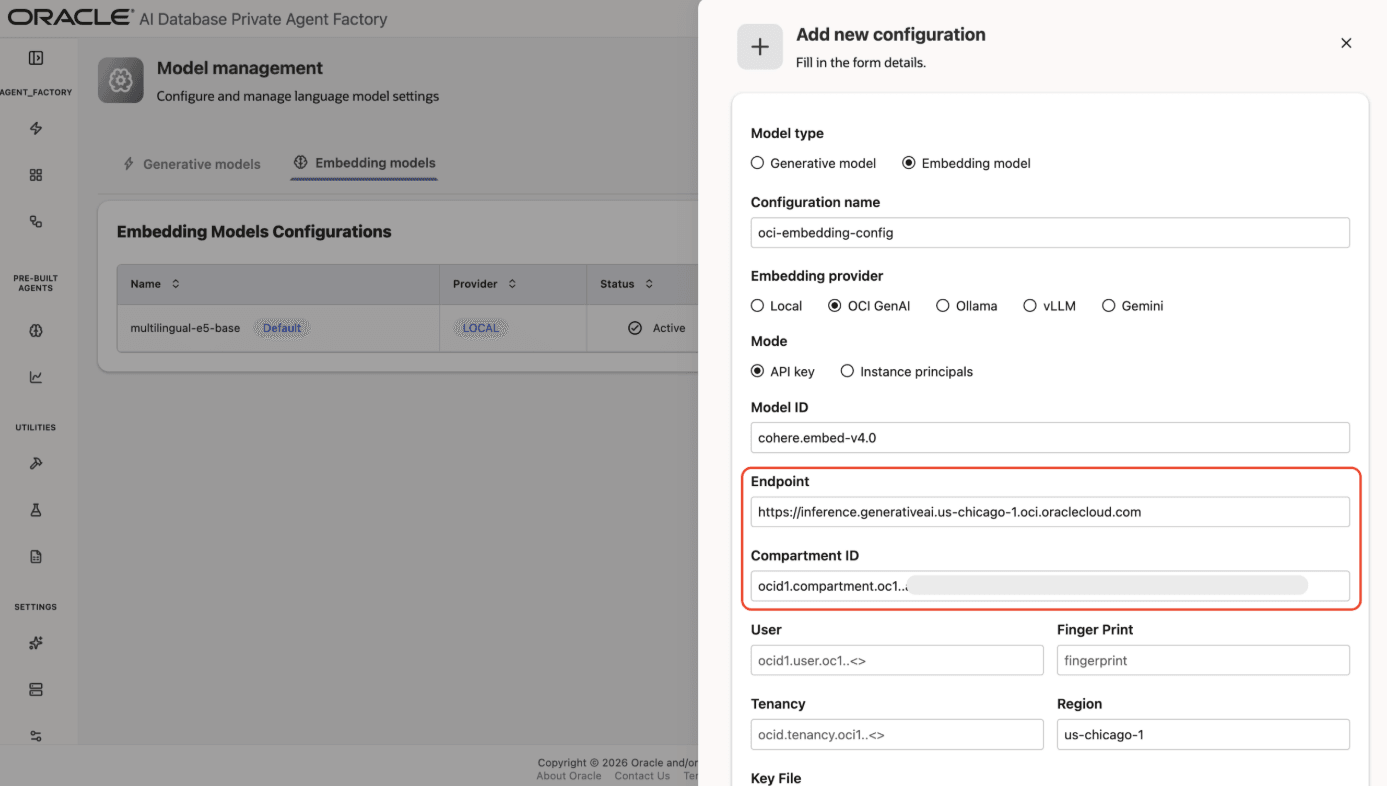The height and width of the screenshot is (786, 1387).
Task: Click the Finger Print input field
Action: click(x=1203, y=660)
